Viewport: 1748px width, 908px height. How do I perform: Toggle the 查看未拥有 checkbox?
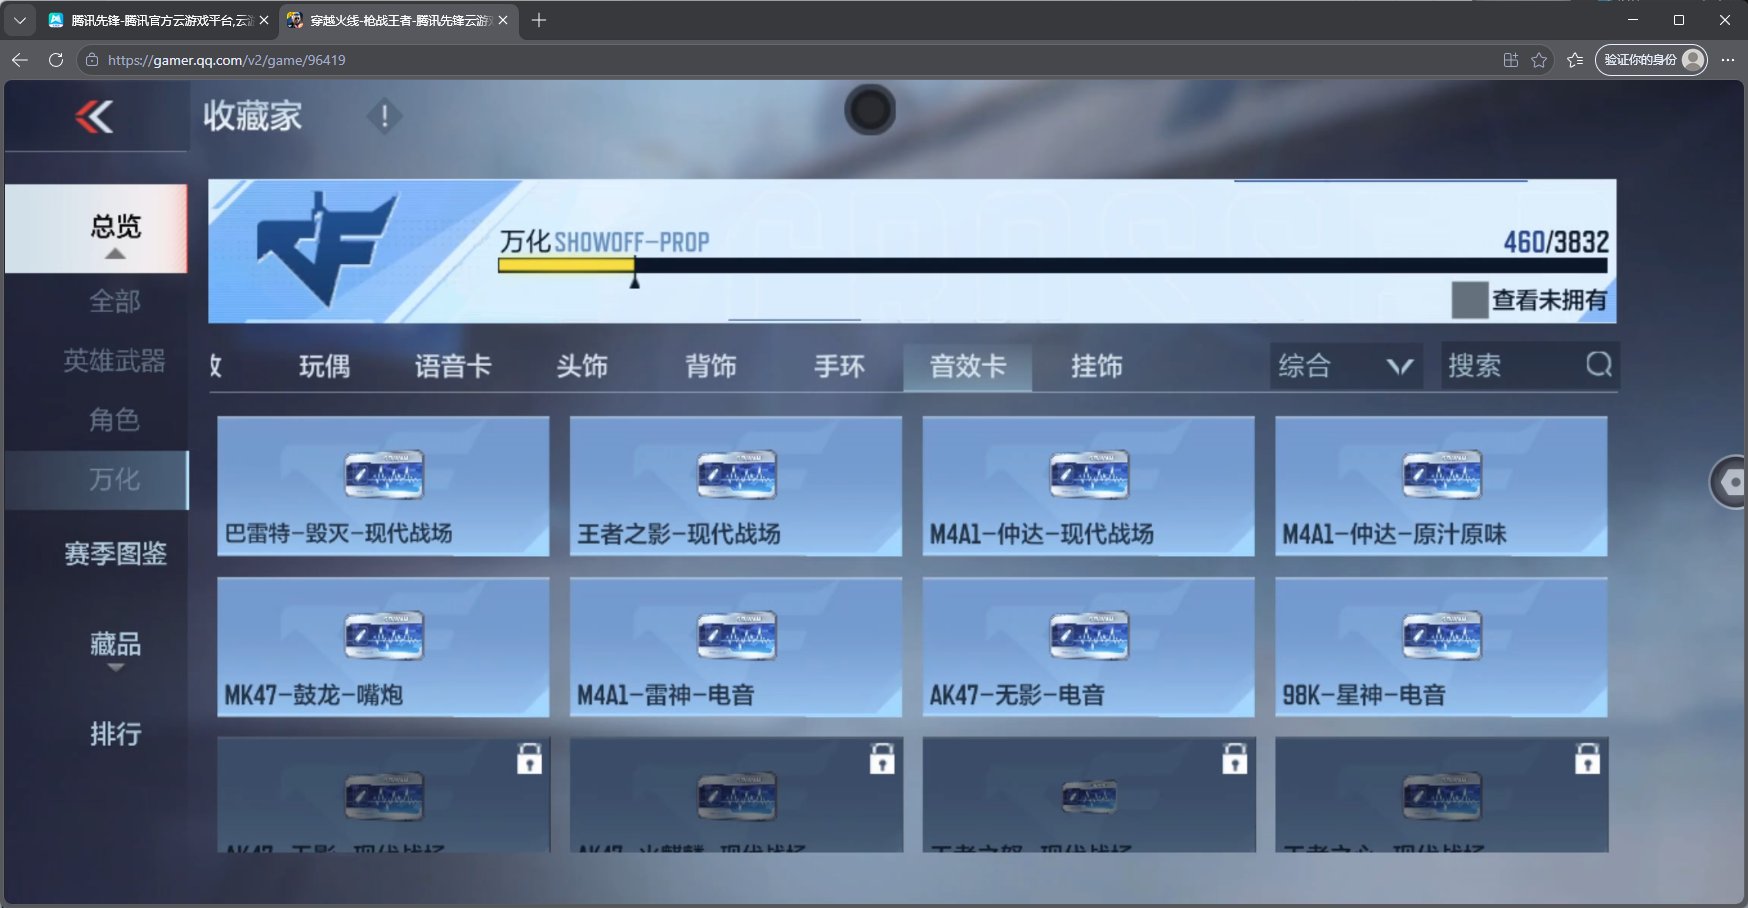pos(1469,300)
